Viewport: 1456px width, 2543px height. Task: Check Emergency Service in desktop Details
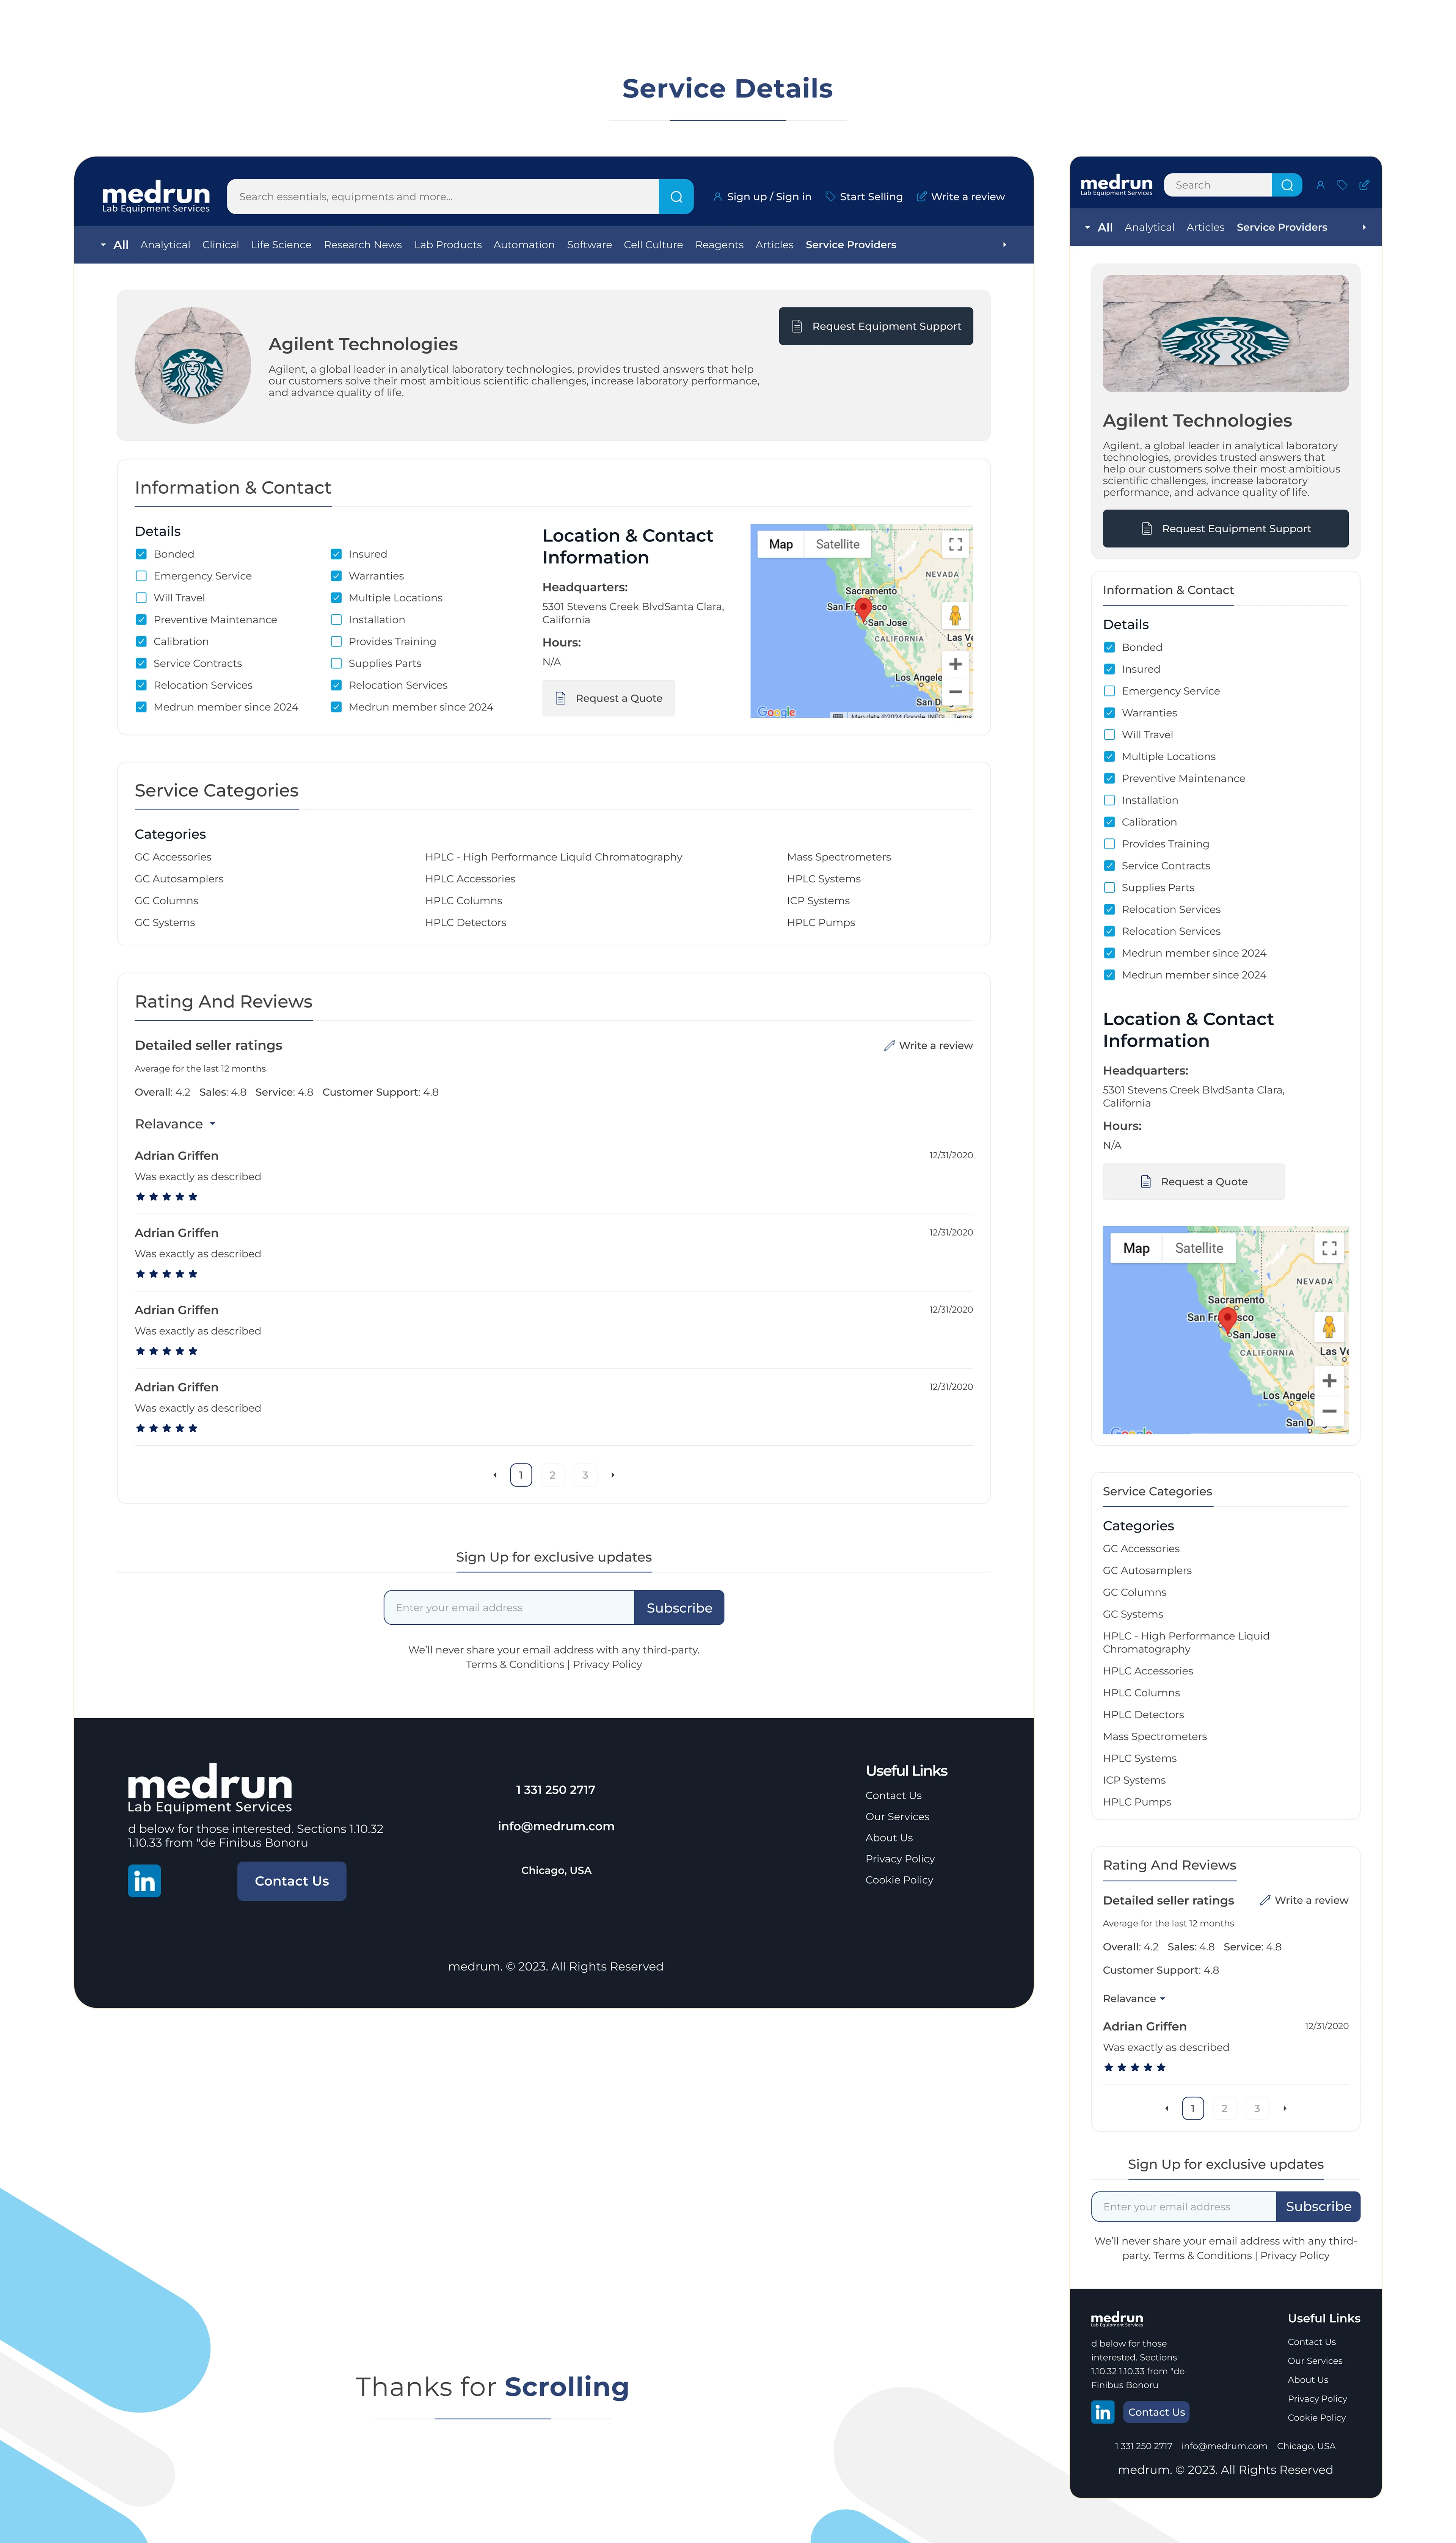(x=141, y=576)
